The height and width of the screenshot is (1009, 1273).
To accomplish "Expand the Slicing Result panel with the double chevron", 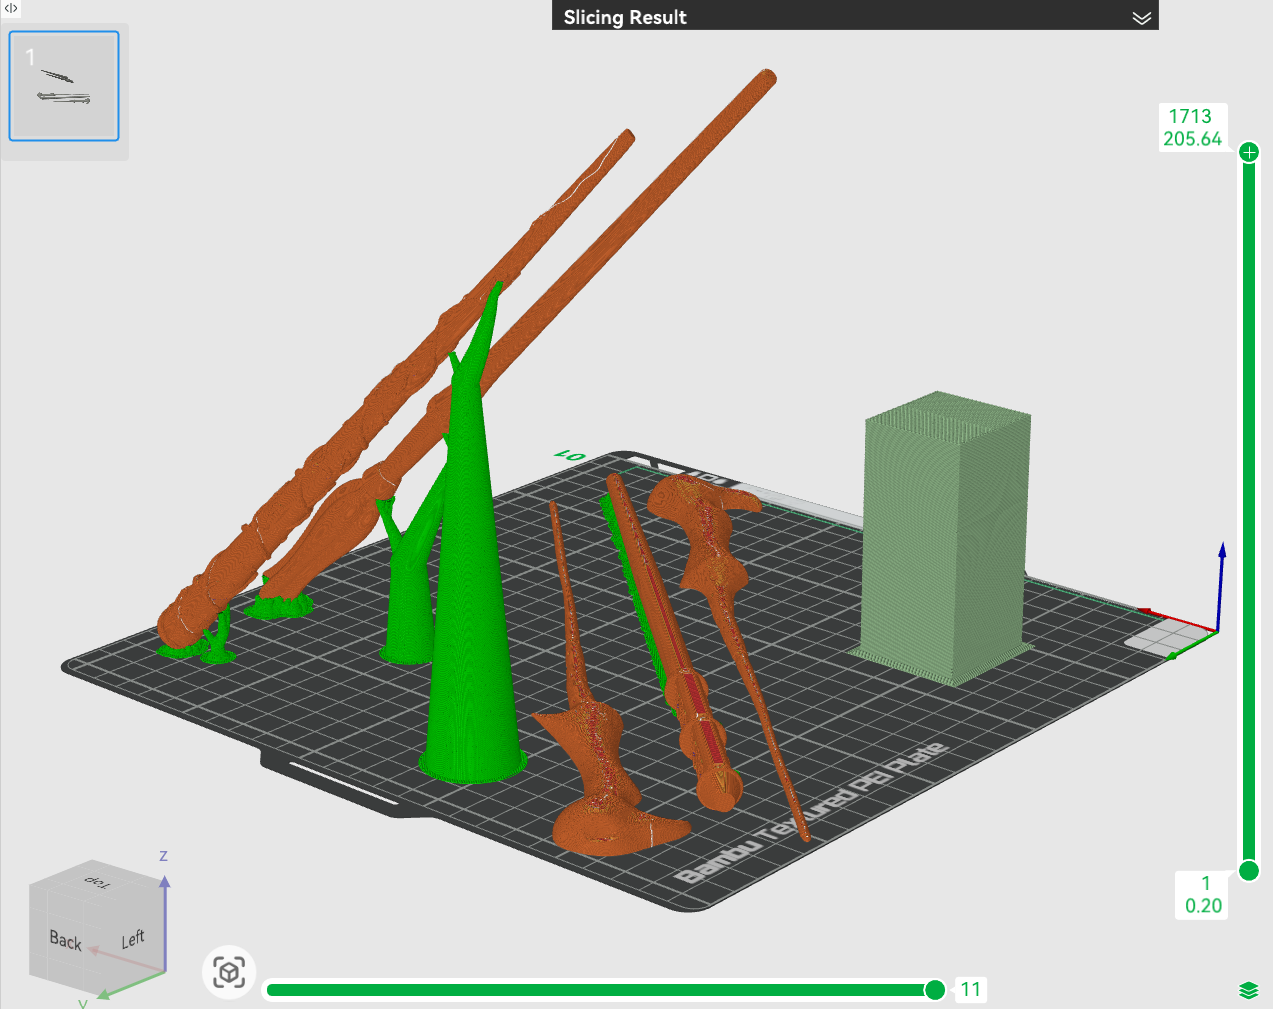I will click(x=1141, y=17).
